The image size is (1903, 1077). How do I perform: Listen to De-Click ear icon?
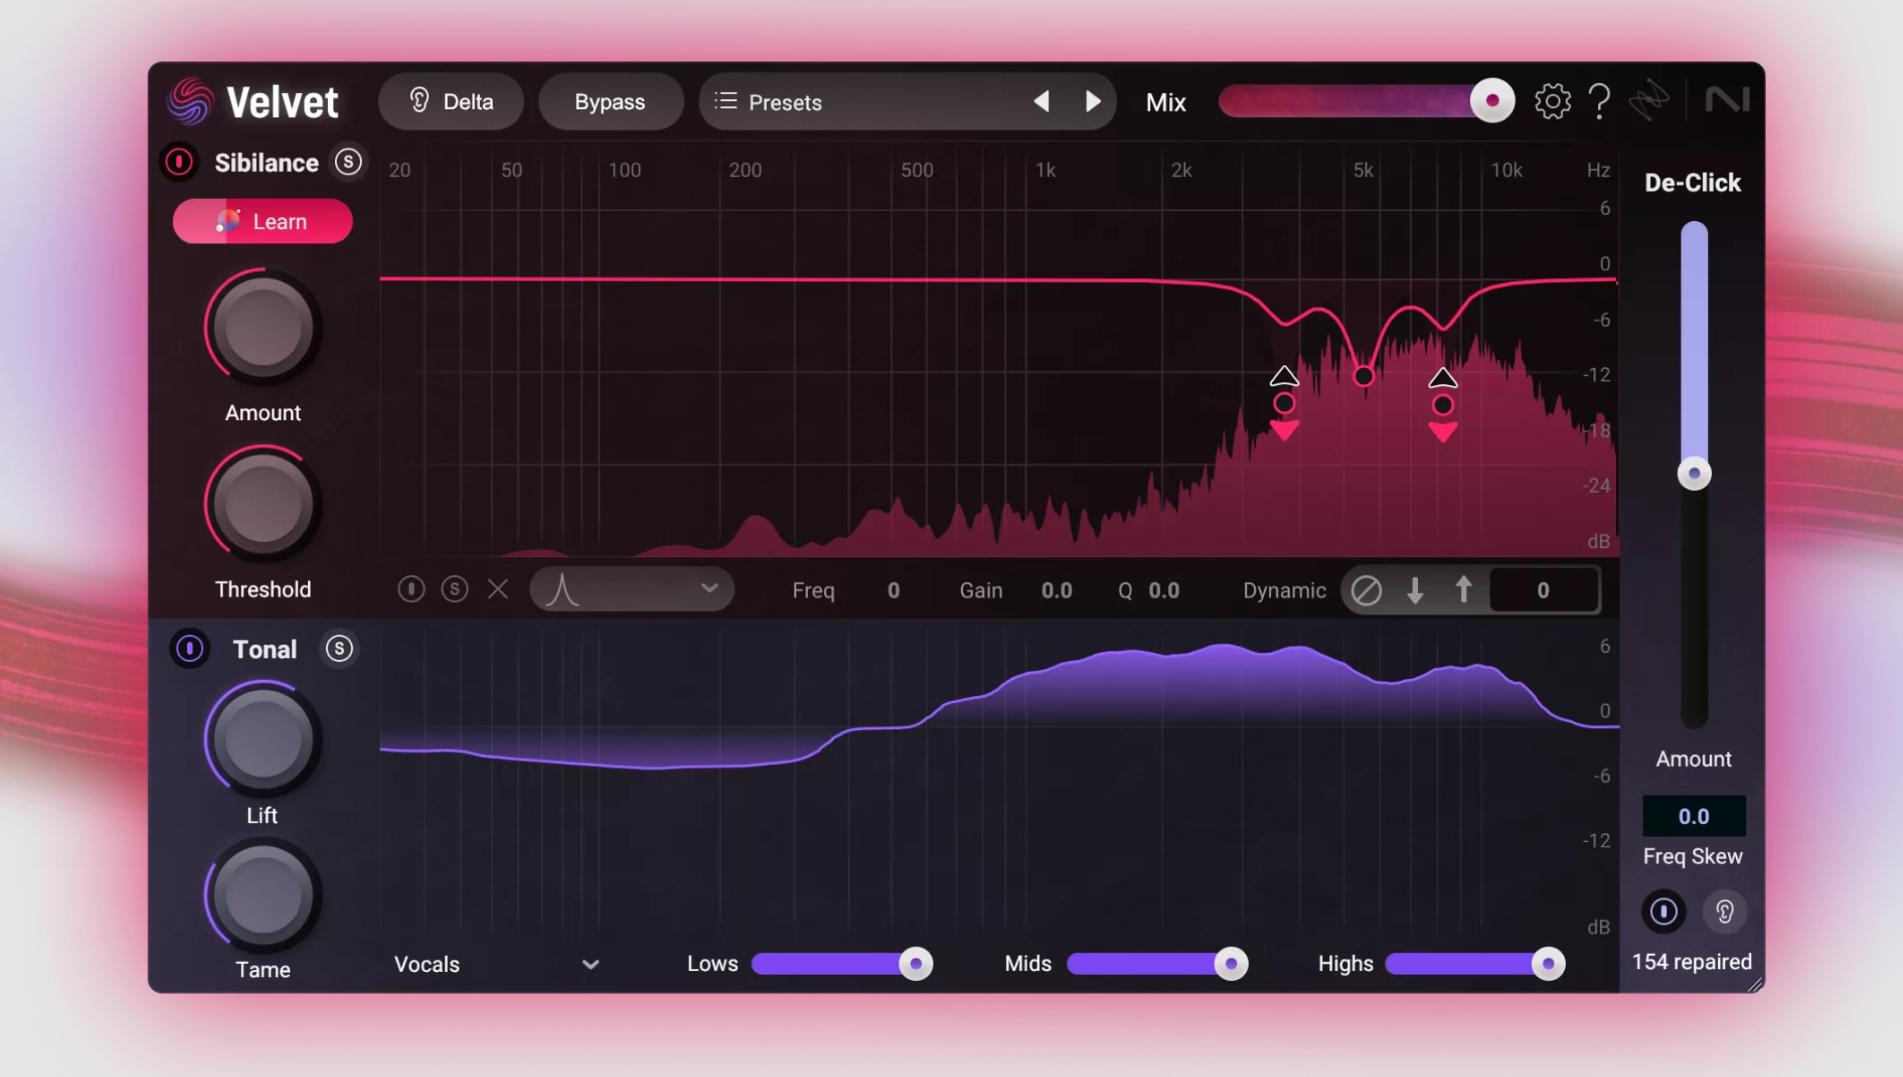[x=1725, y=911]
